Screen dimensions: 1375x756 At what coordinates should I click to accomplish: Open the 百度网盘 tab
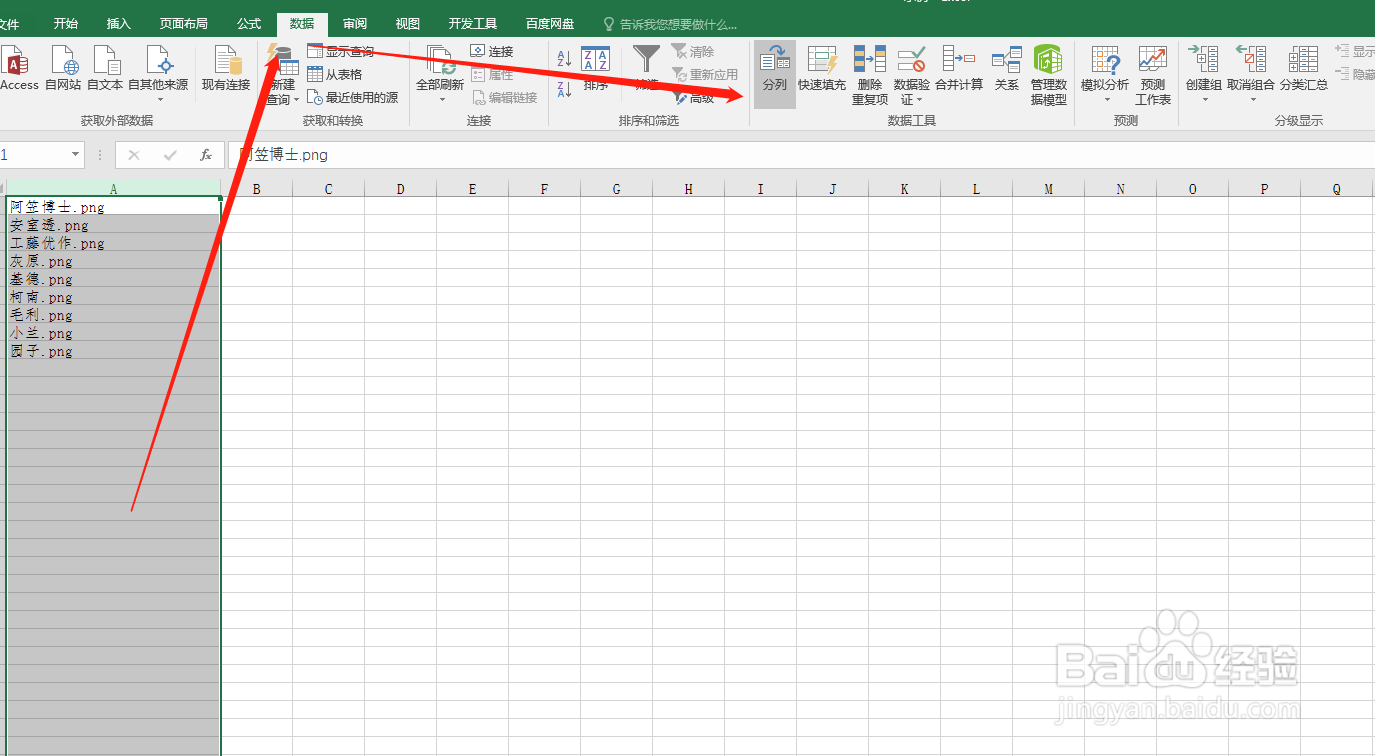point(550,24)
